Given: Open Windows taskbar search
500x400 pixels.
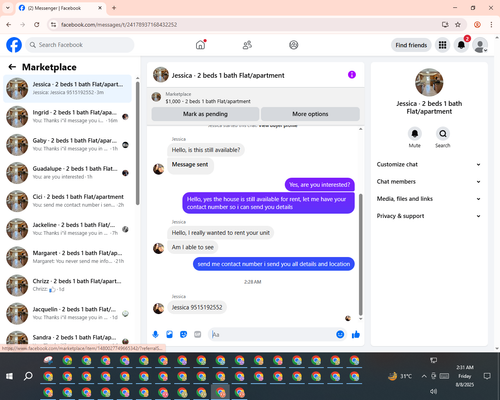Looking at the screenshot, I should [28, 376].
